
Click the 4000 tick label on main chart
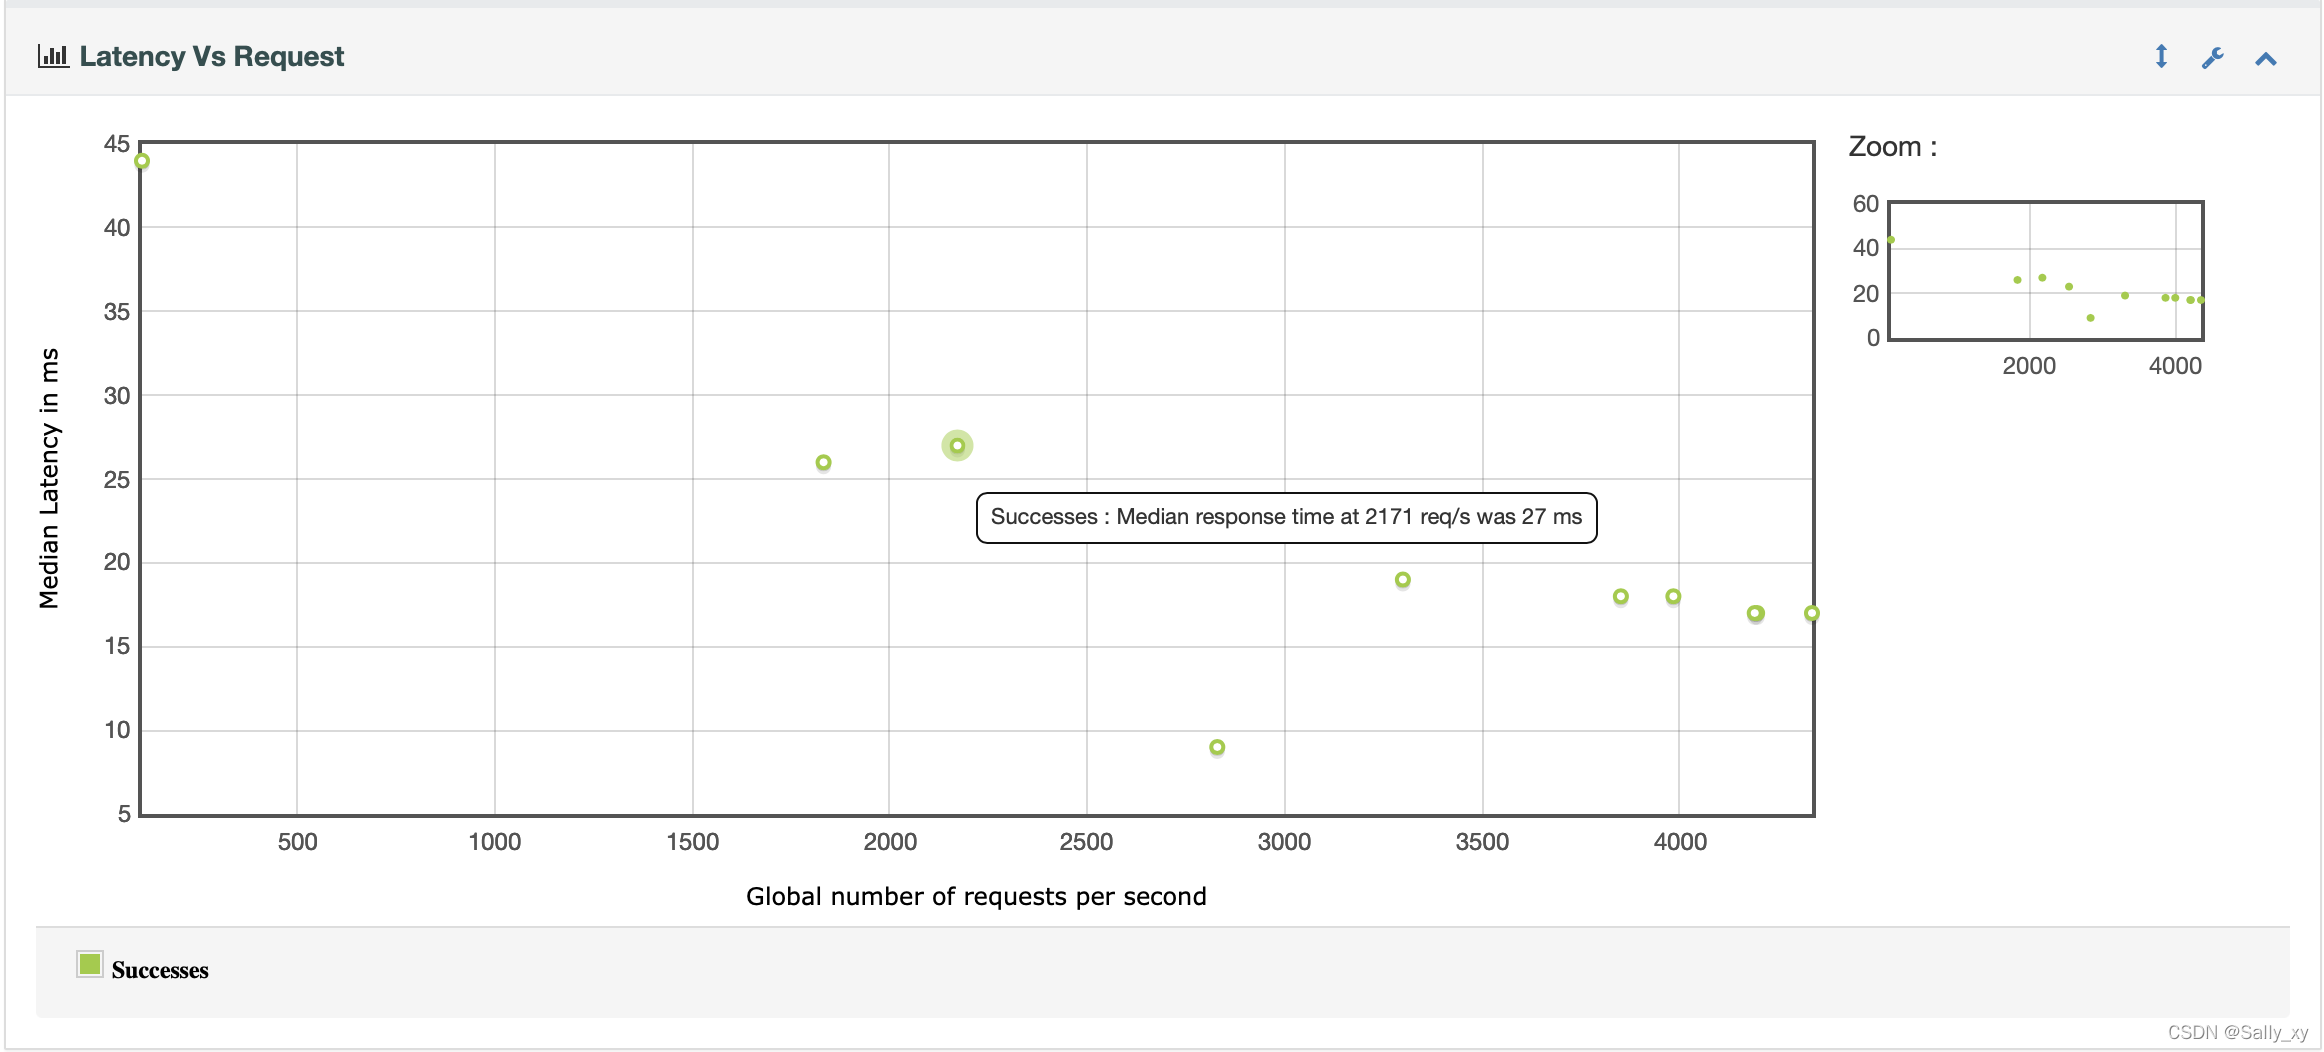pos(1680,842)
